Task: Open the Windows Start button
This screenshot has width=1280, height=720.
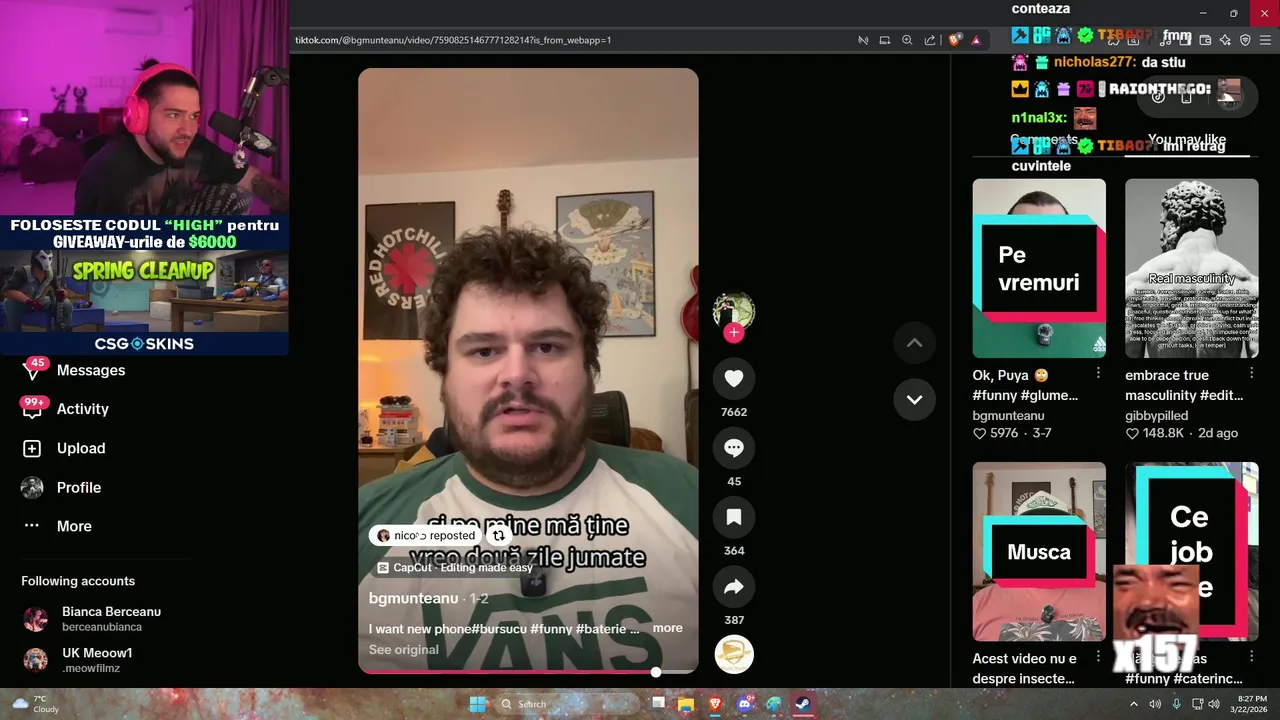Action: (478, 704)
